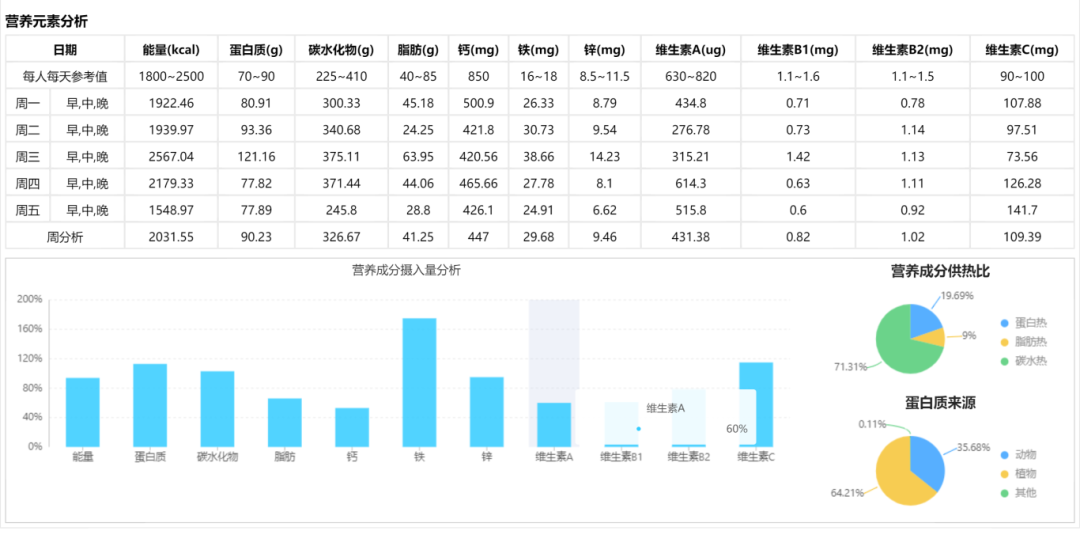Click the 碳水化合物(g) column header
This screenshot has width=1080, height=546.
(x=341, y=50)
